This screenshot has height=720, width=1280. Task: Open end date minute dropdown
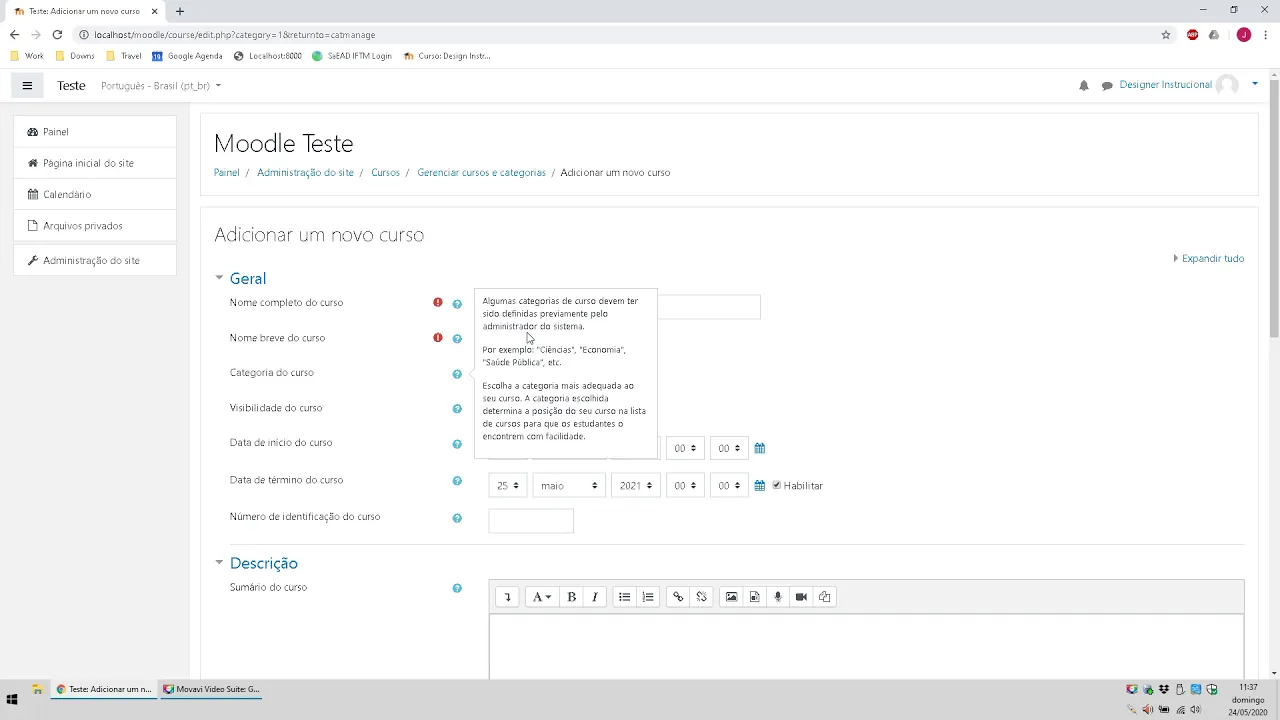[729, 485]
